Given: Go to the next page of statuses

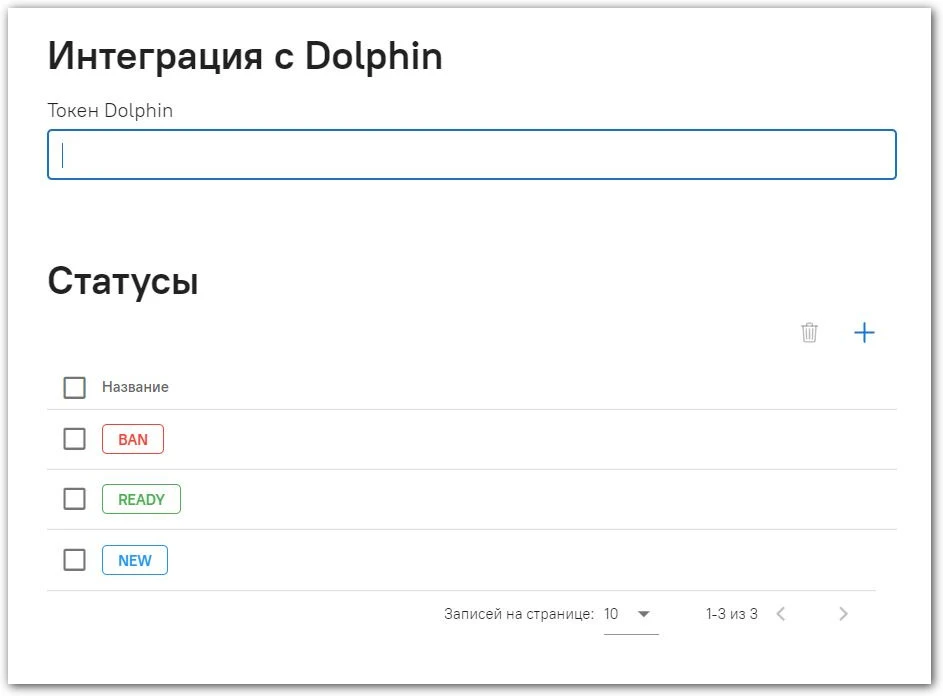Looking at the screenshot, I should coord(843,614).
